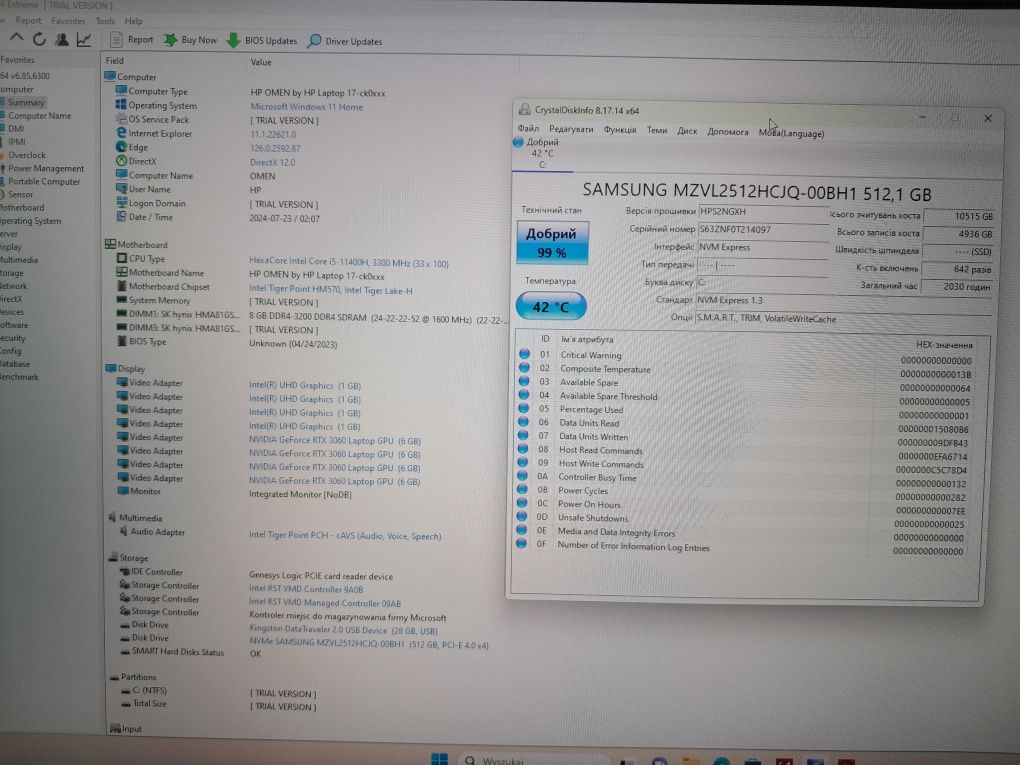Click the Edge browser icon in field list
Screen dimensions: 1020x765
click(121, 146)
